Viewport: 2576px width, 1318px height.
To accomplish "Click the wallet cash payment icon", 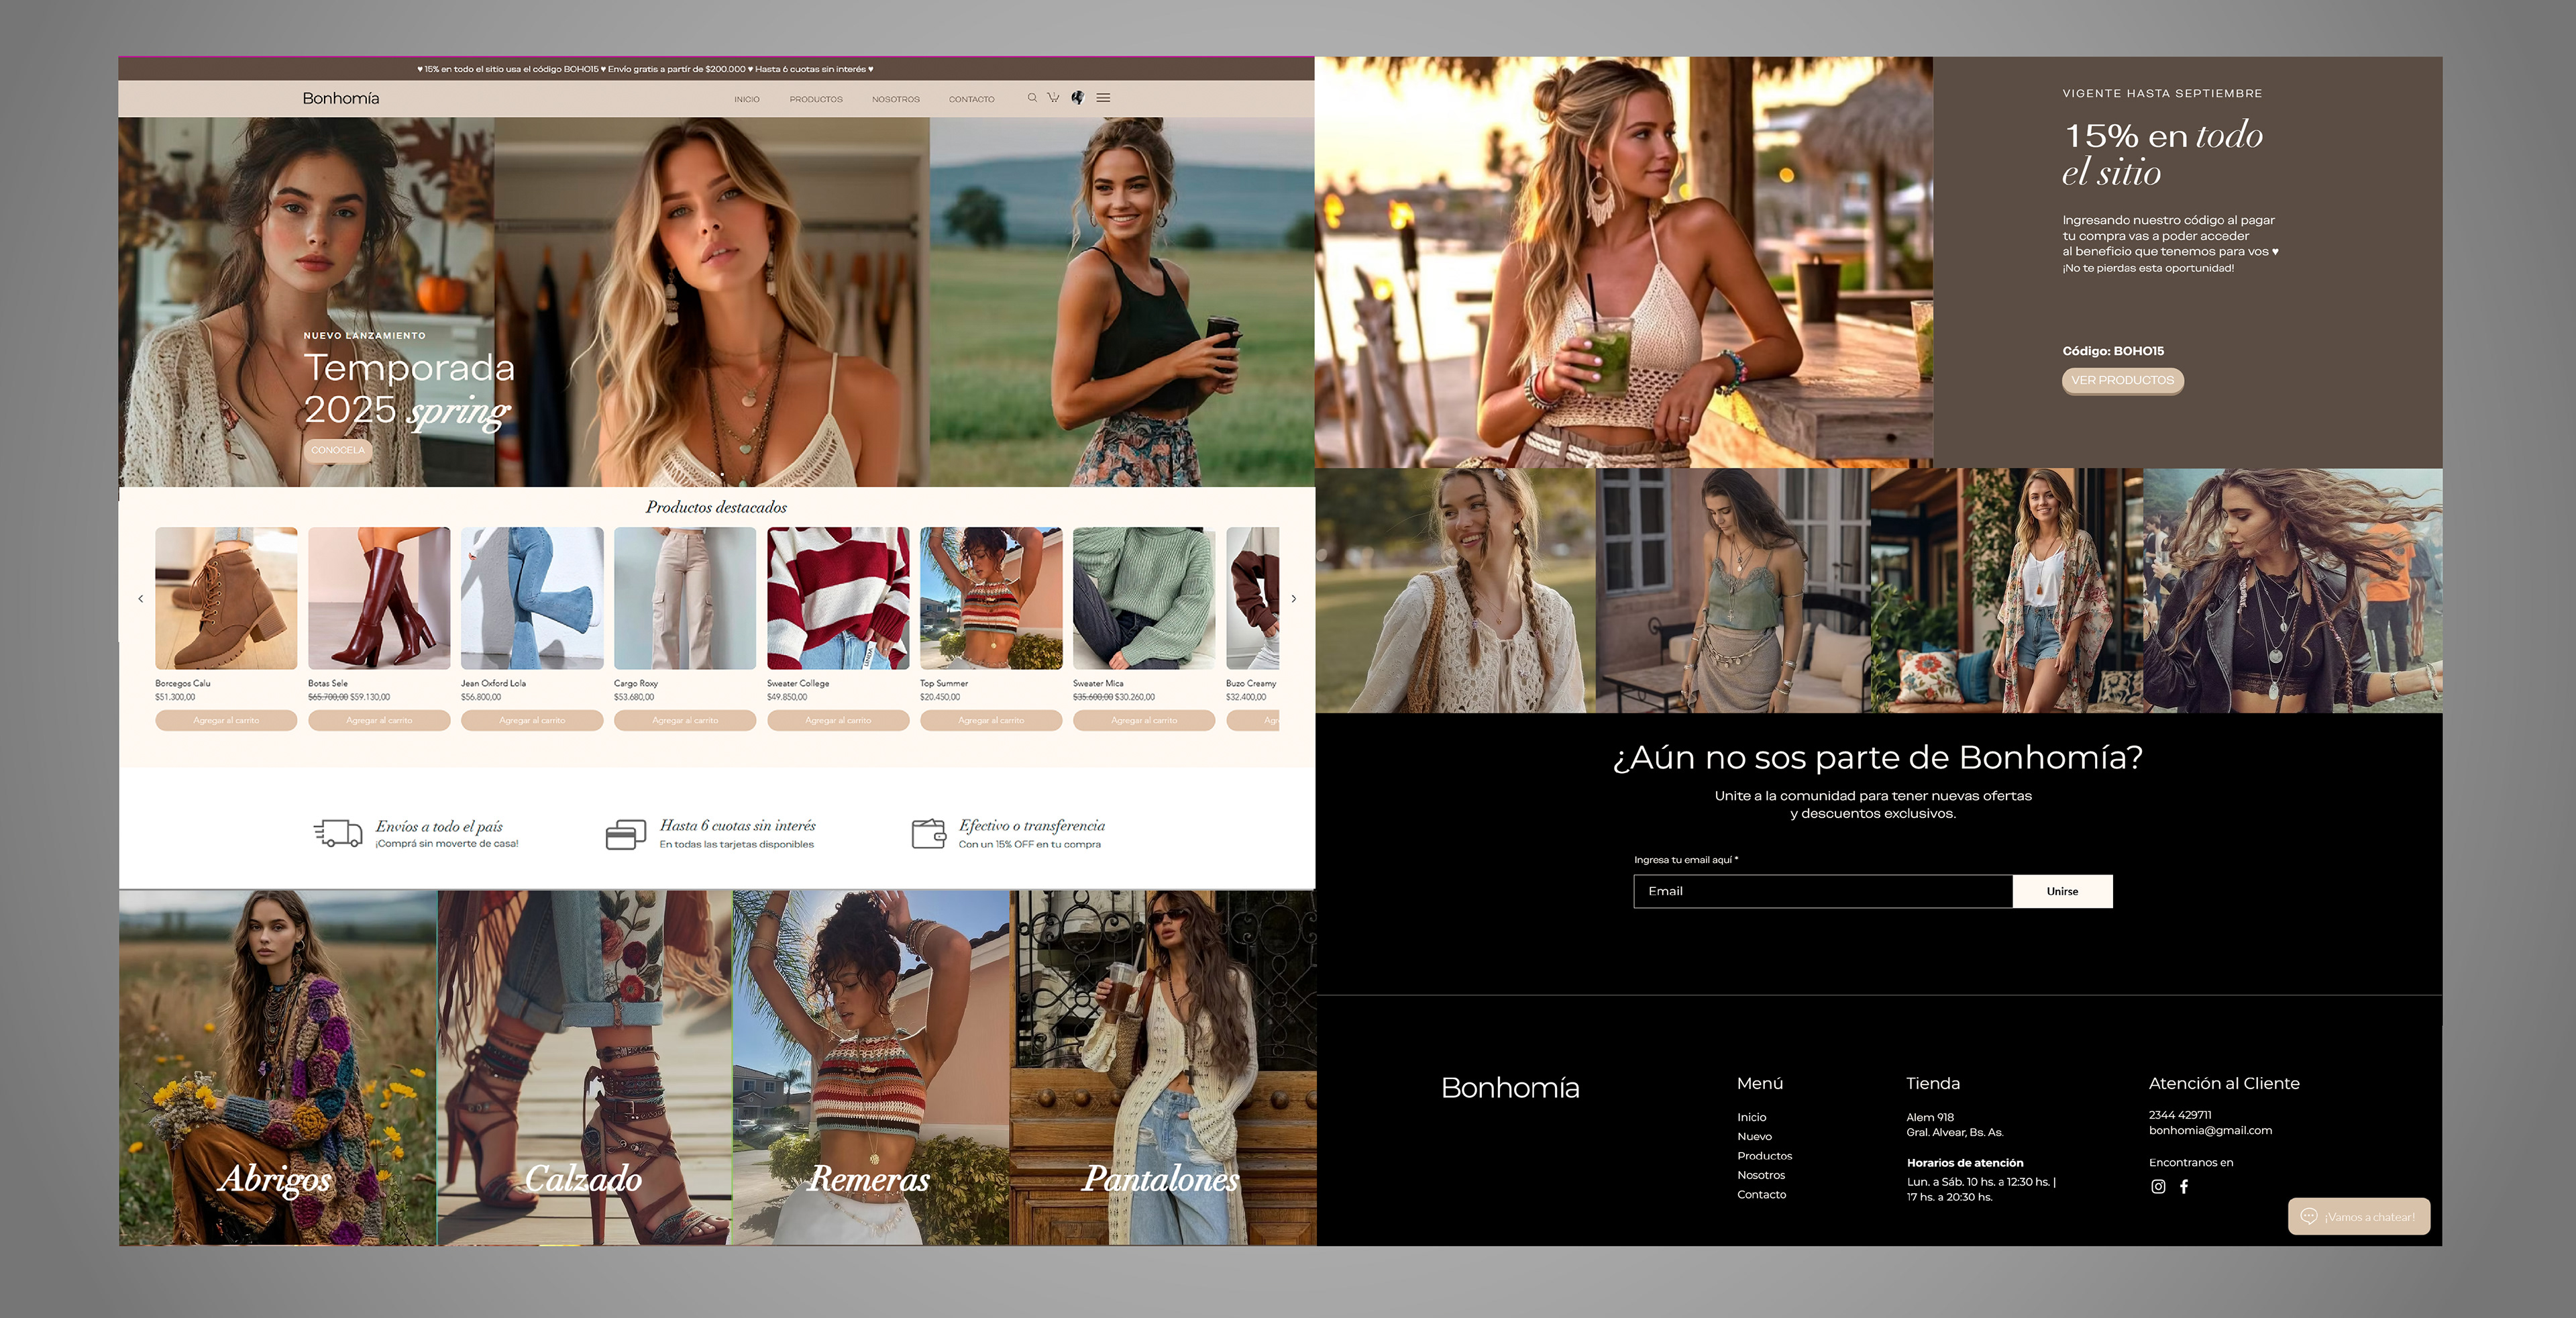I will click(x=928, y=833).
